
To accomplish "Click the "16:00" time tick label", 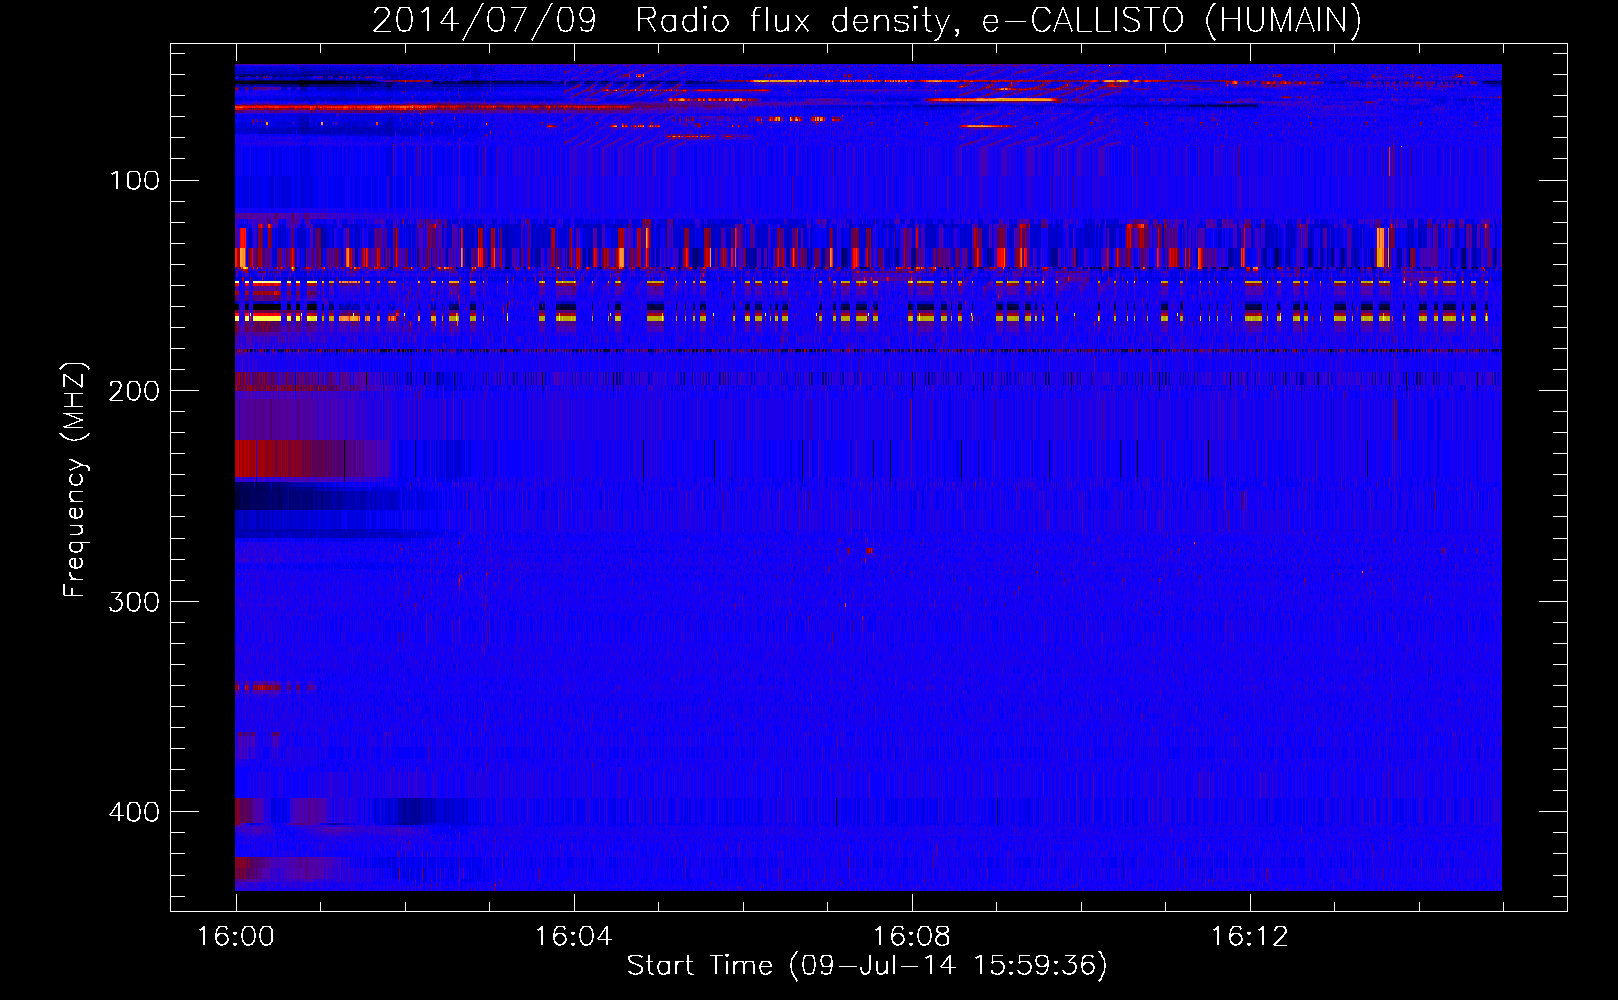I will coord(236,937).
